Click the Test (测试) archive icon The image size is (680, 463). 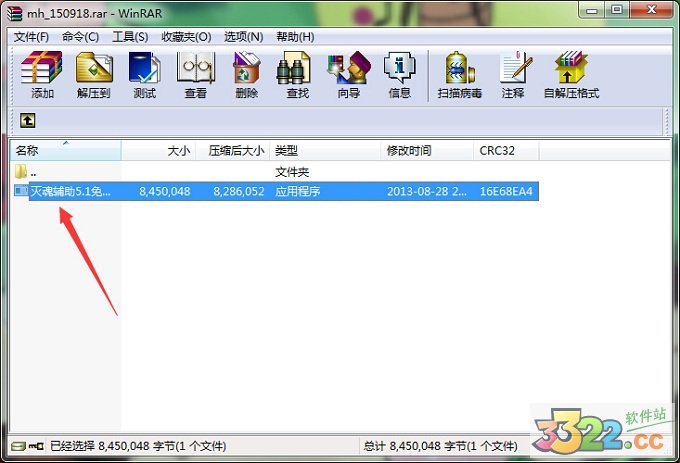tap(145, 67)
